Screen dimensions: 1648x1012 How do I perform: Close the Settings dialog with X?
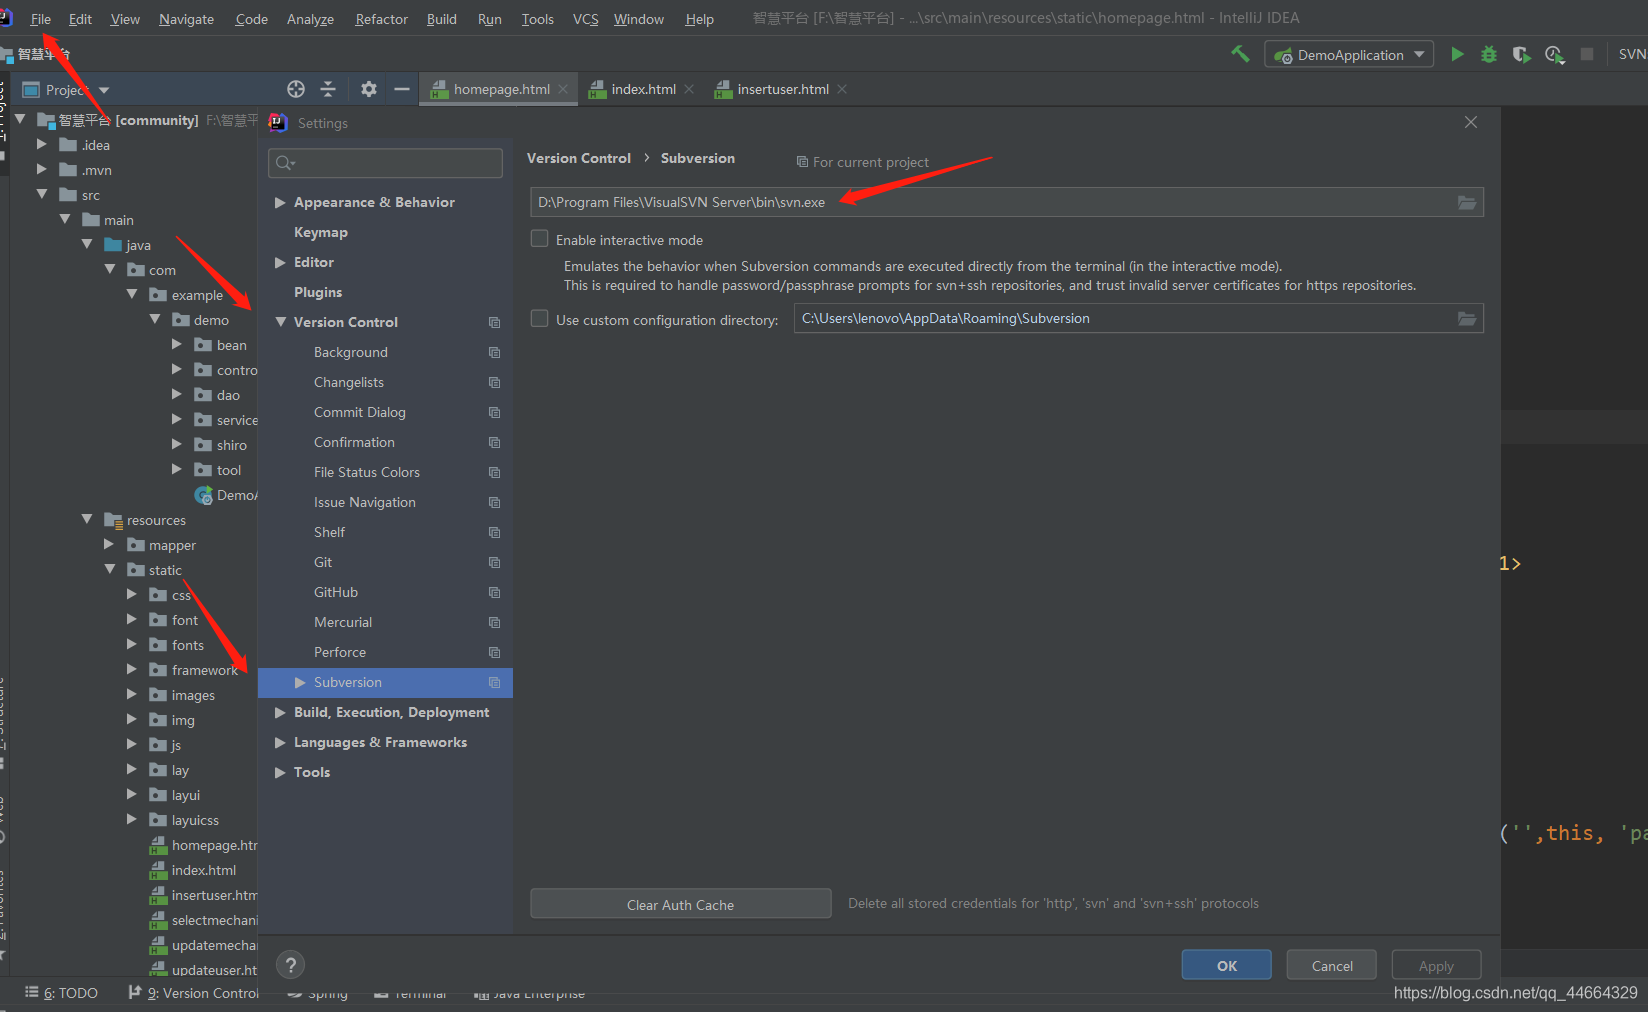coord(1471,122)
